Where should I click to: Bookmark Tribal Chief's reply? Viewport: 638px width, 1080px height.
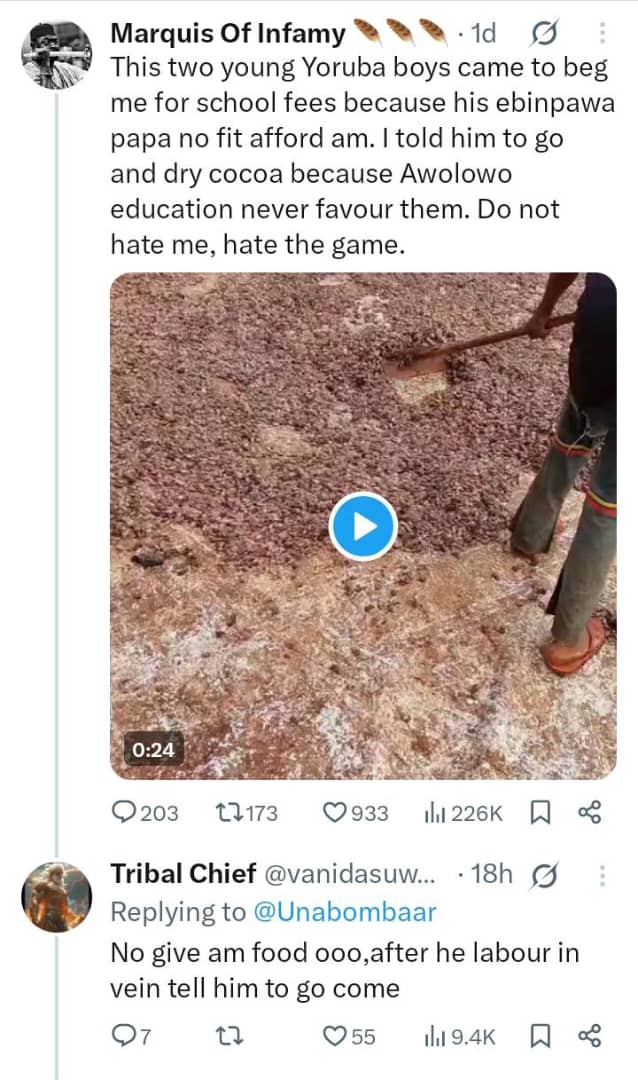point(540,1037)
